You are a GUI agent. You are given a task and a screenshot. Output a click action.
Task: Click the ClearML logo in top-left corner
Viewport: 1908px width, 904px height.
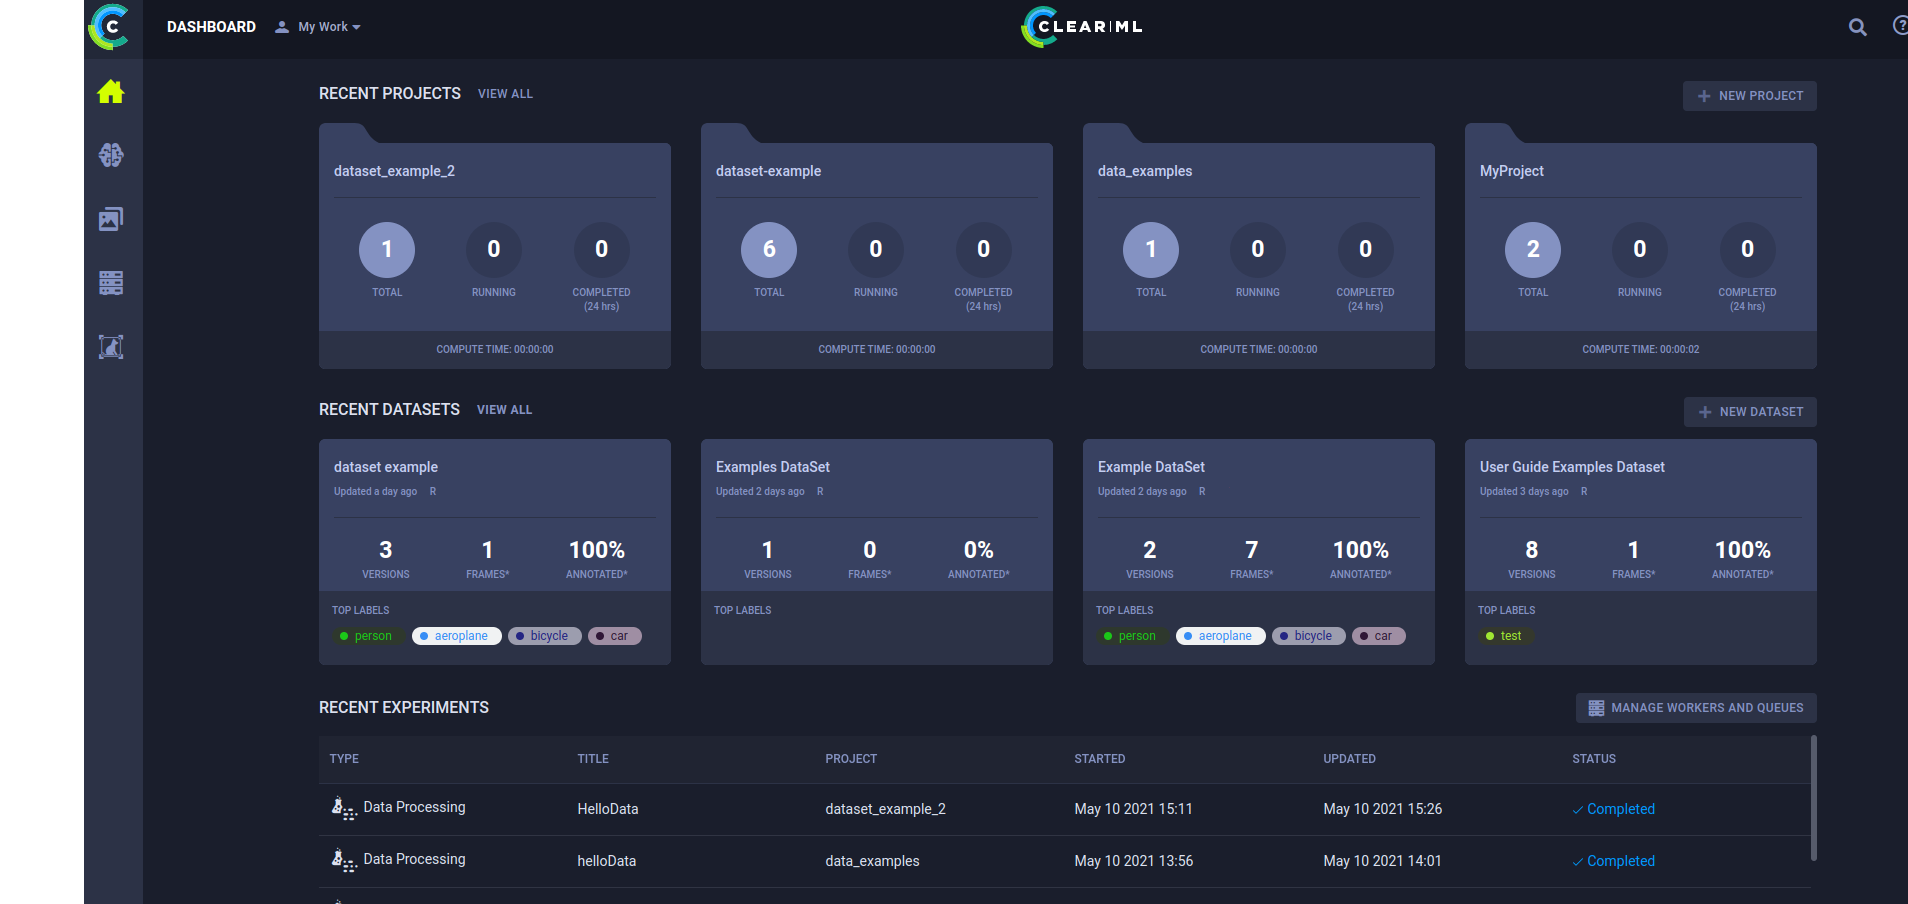[x=109, y=27]
